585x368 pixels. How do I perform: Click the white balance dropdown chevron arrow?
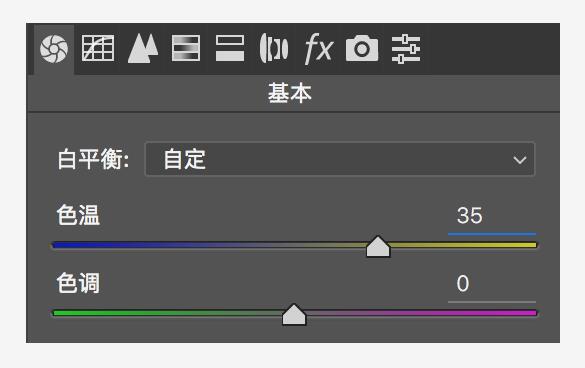point(520,160)
